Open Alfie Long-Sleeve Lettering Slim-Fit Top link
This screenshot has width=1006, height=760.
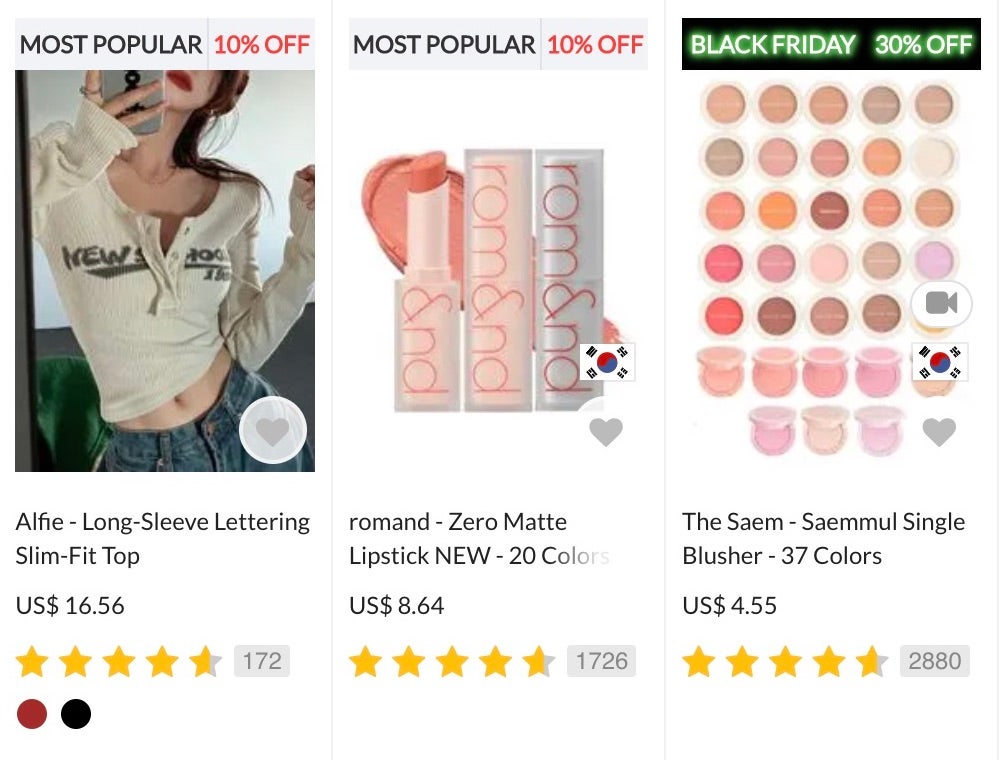tap(163, 539)
